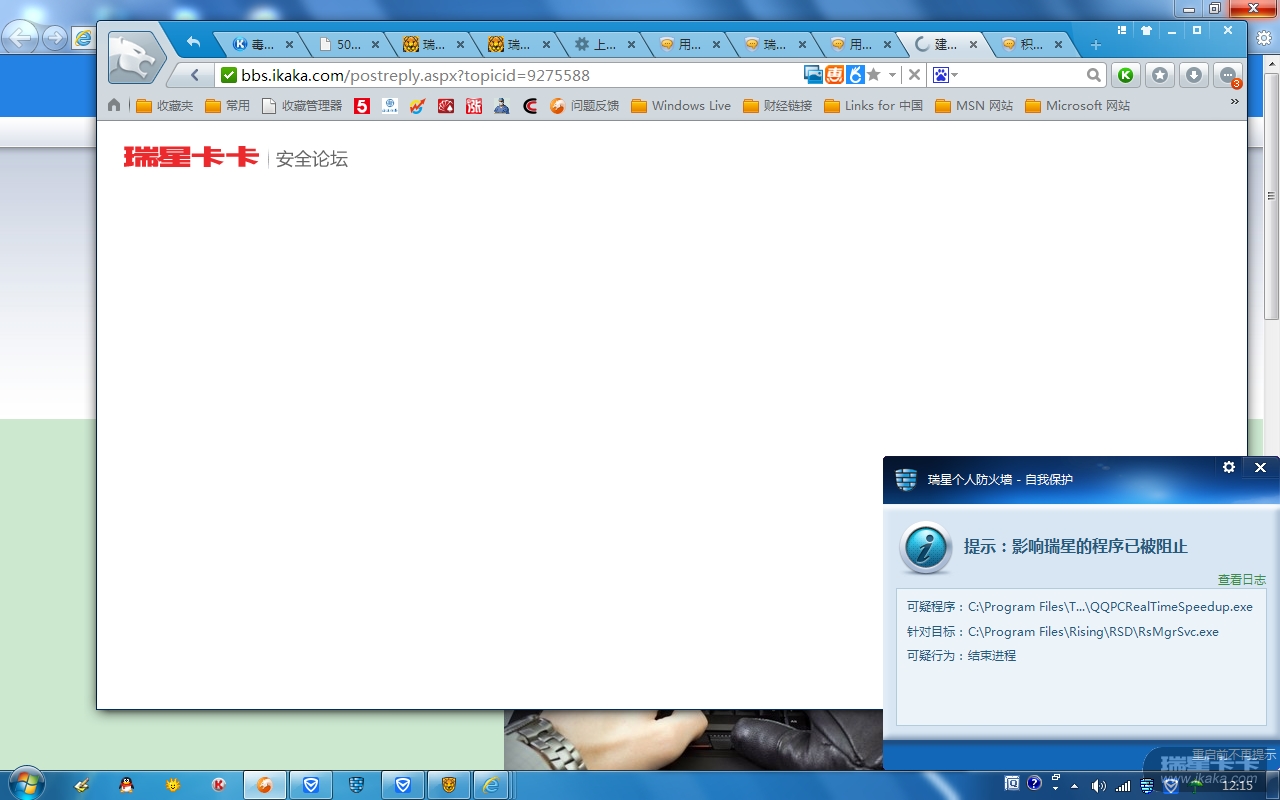Close the 瑞星个人防火墙 popup
1280x800 pixels.
click(1260, 467)
